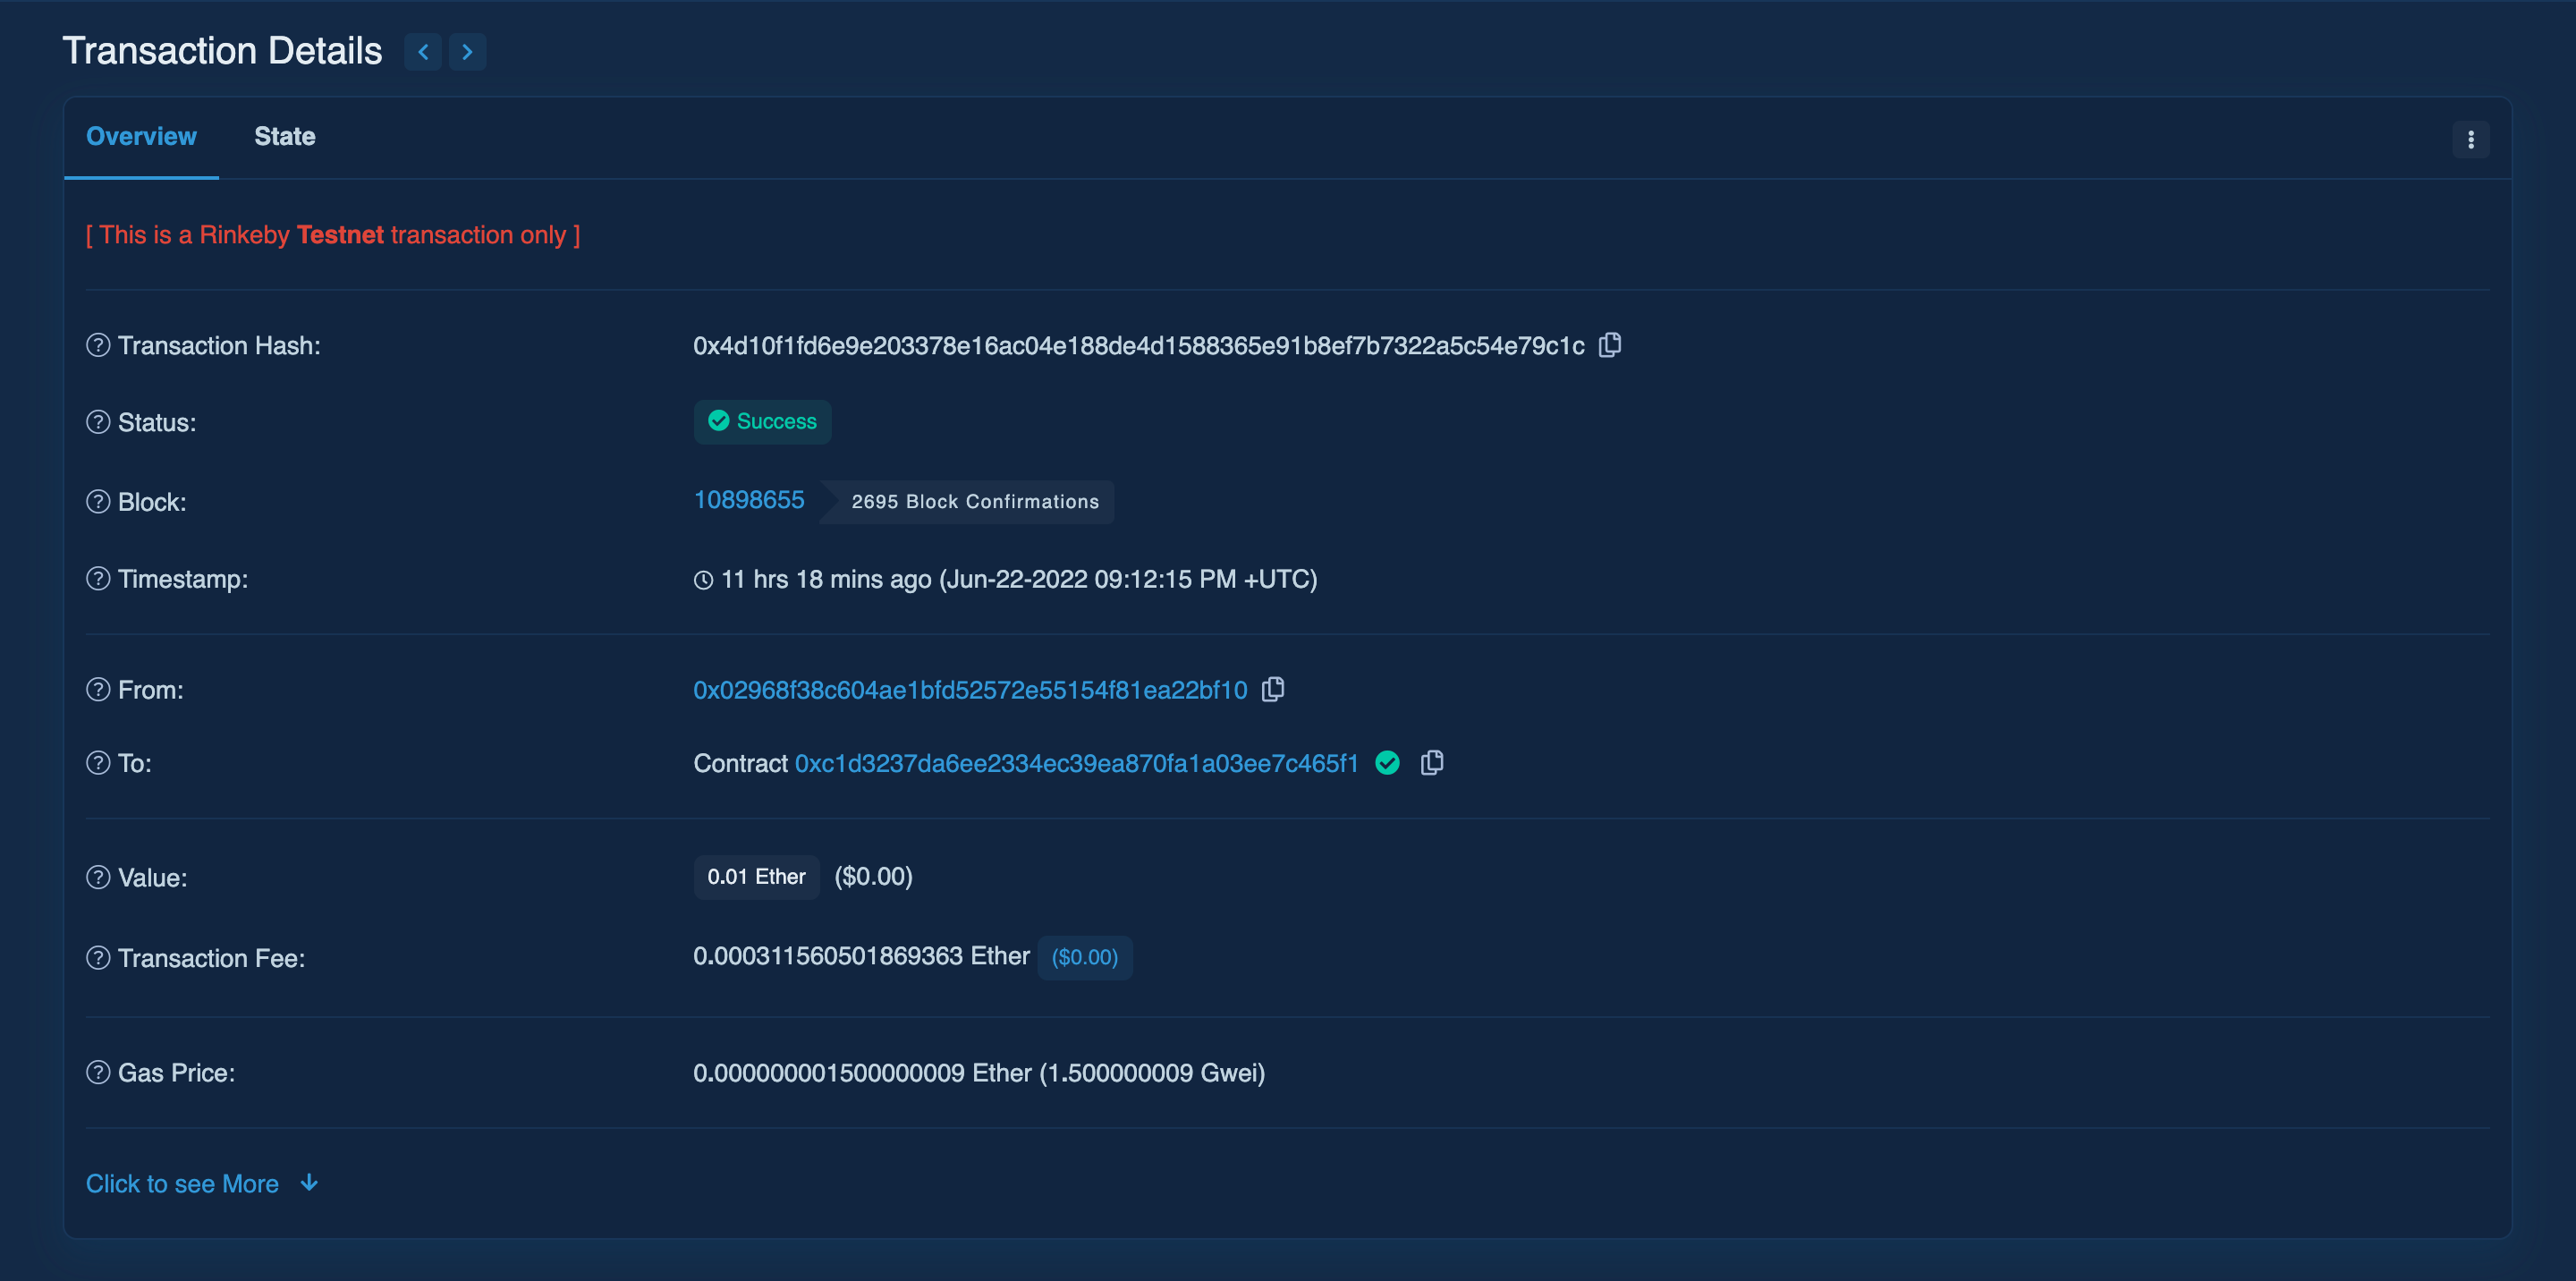Copy the From address
The height and width of the screenshot is (1281, 2576).
1273,689
